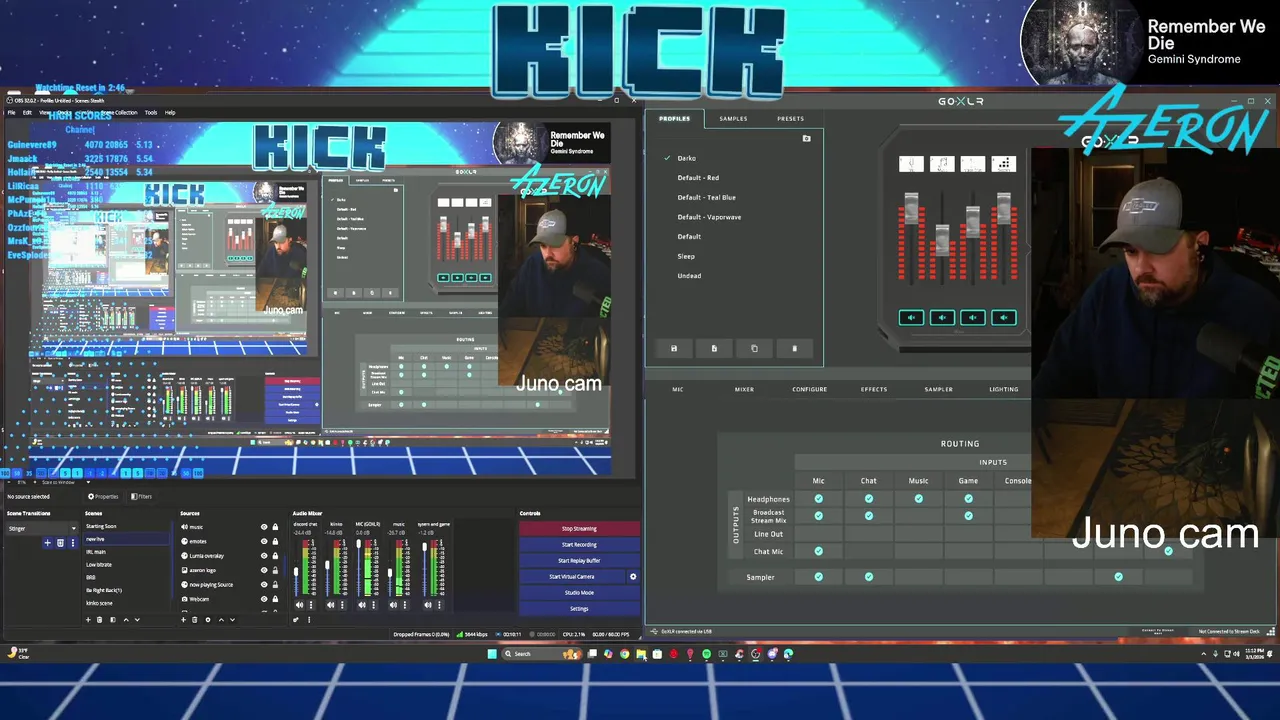Hide the Webcam source
Image resolution: width=1280 pixels, height=720 pixels.
coord(264,599)
